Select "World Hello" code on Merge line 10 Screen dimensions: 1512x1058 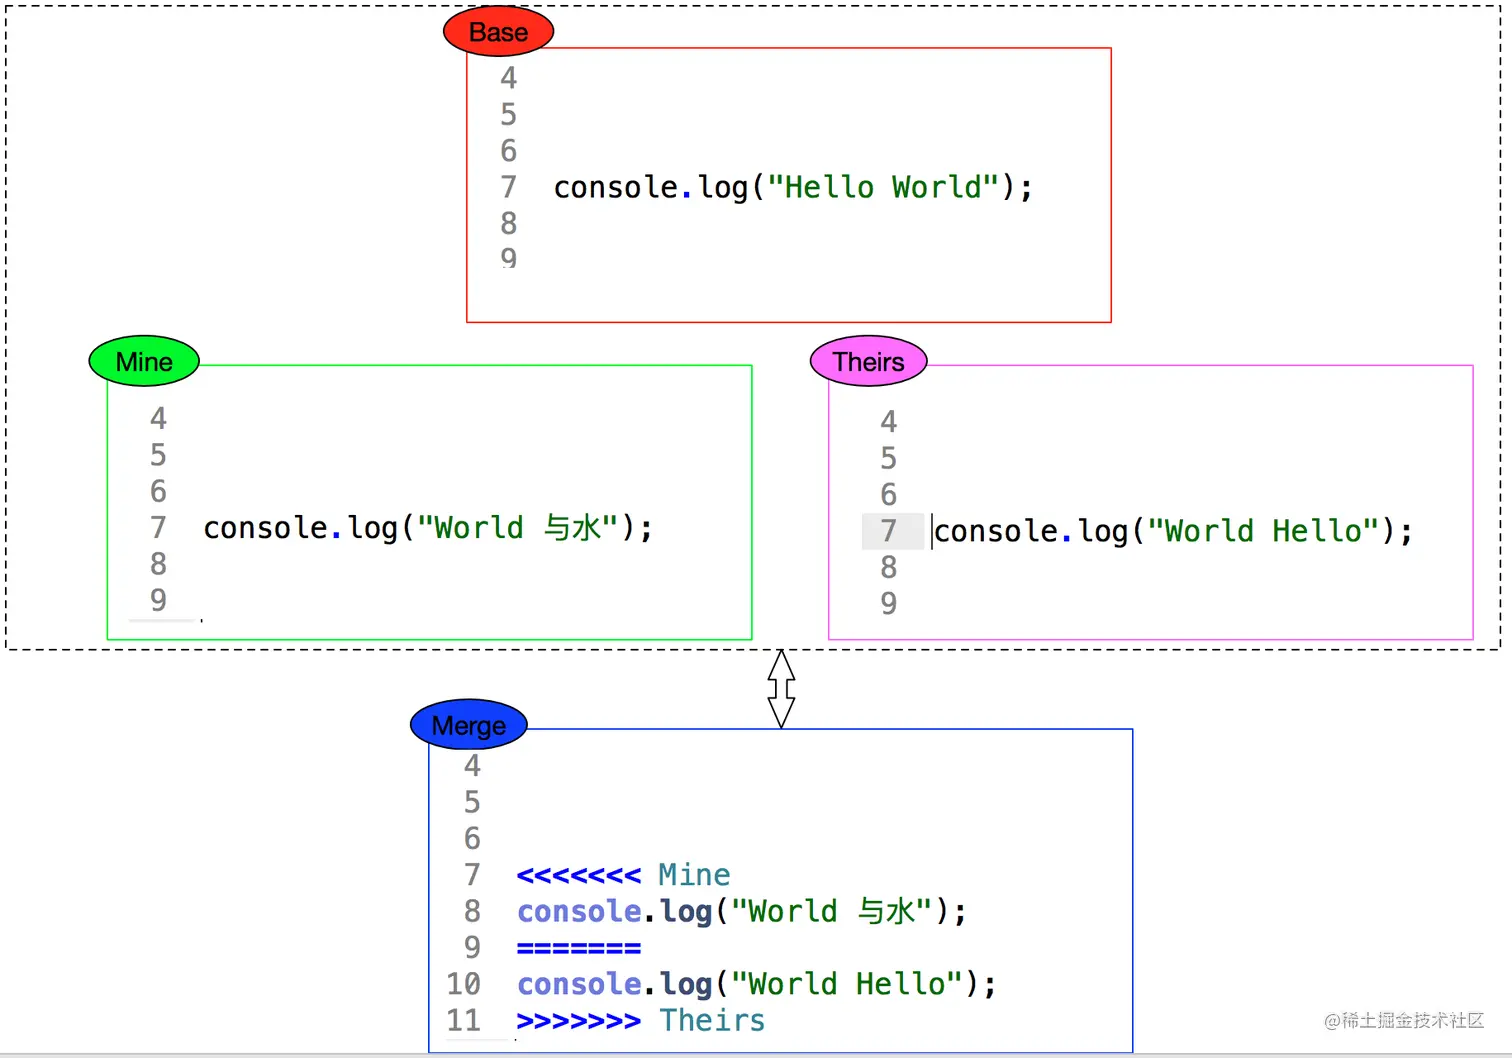click(756, 984)
